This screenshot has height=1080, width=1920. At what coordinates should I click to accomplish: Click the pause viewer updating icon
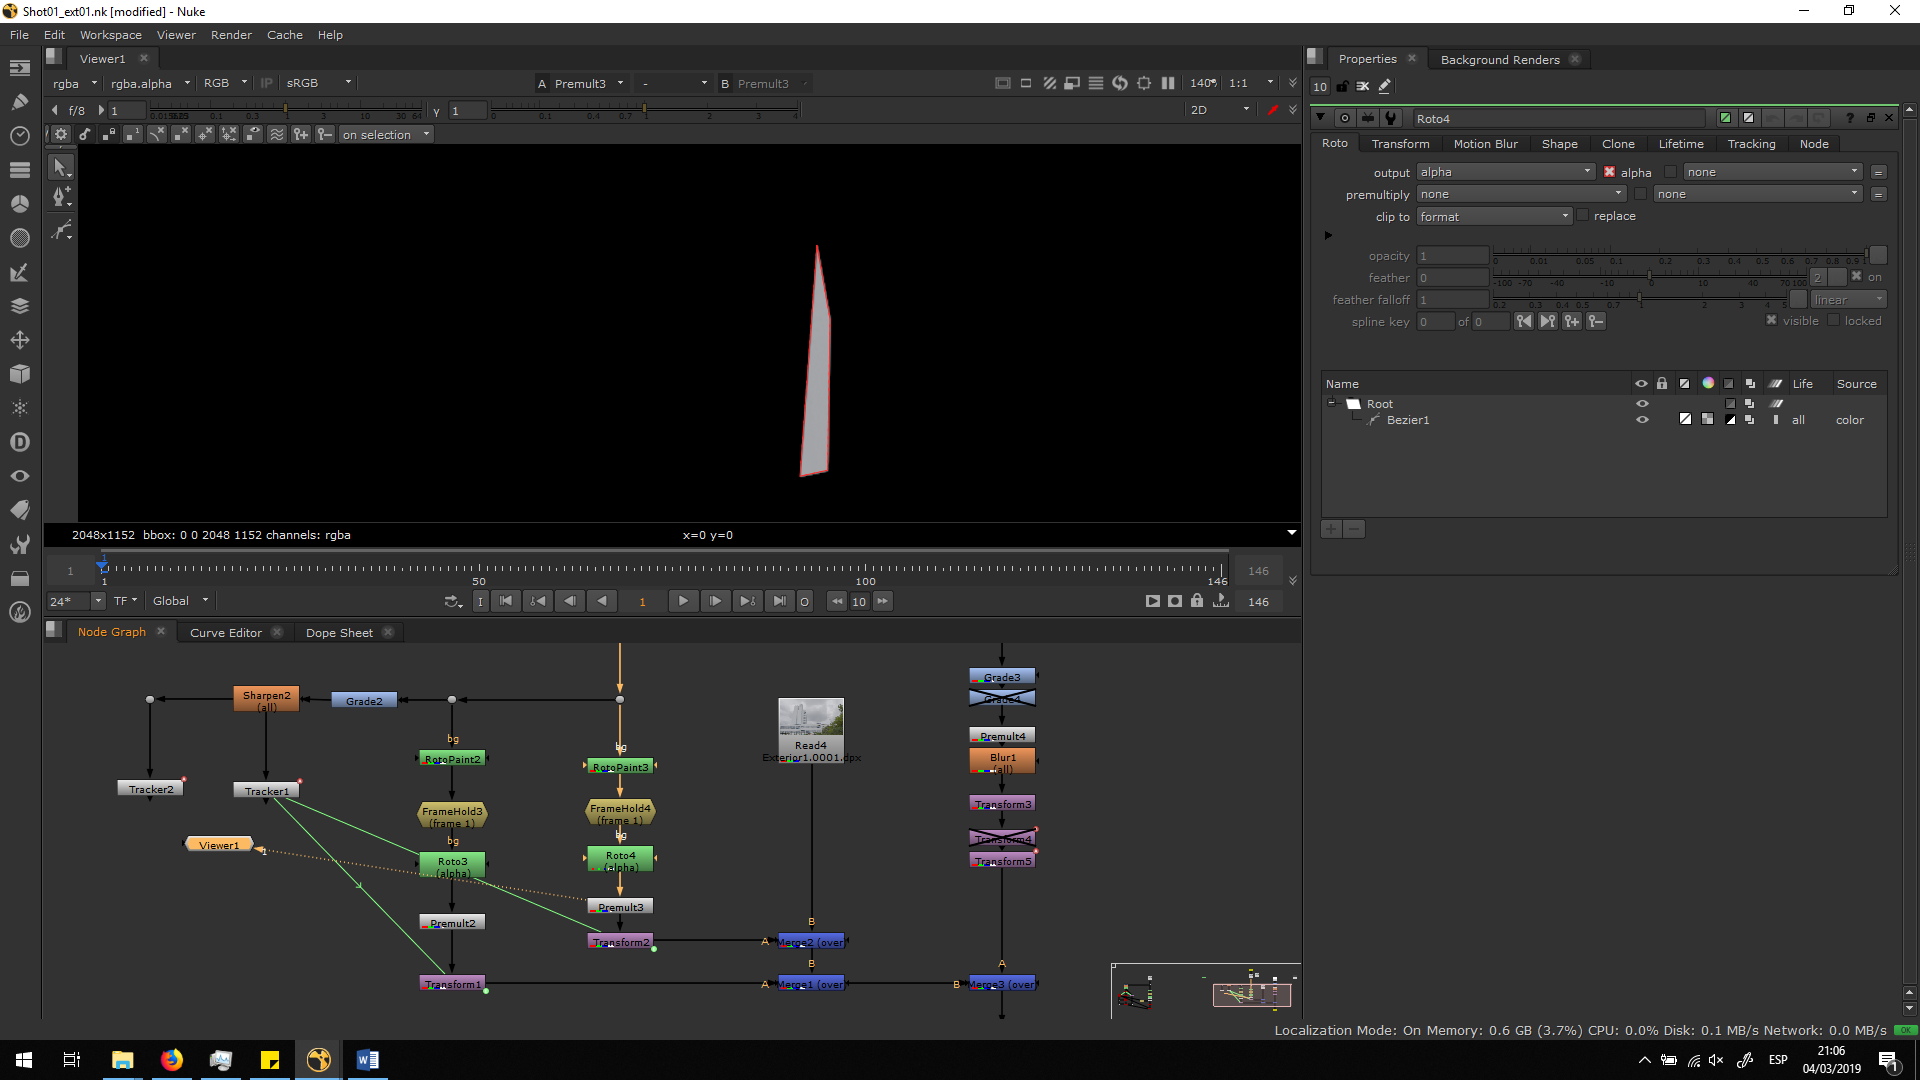[x=1167, y=83]
